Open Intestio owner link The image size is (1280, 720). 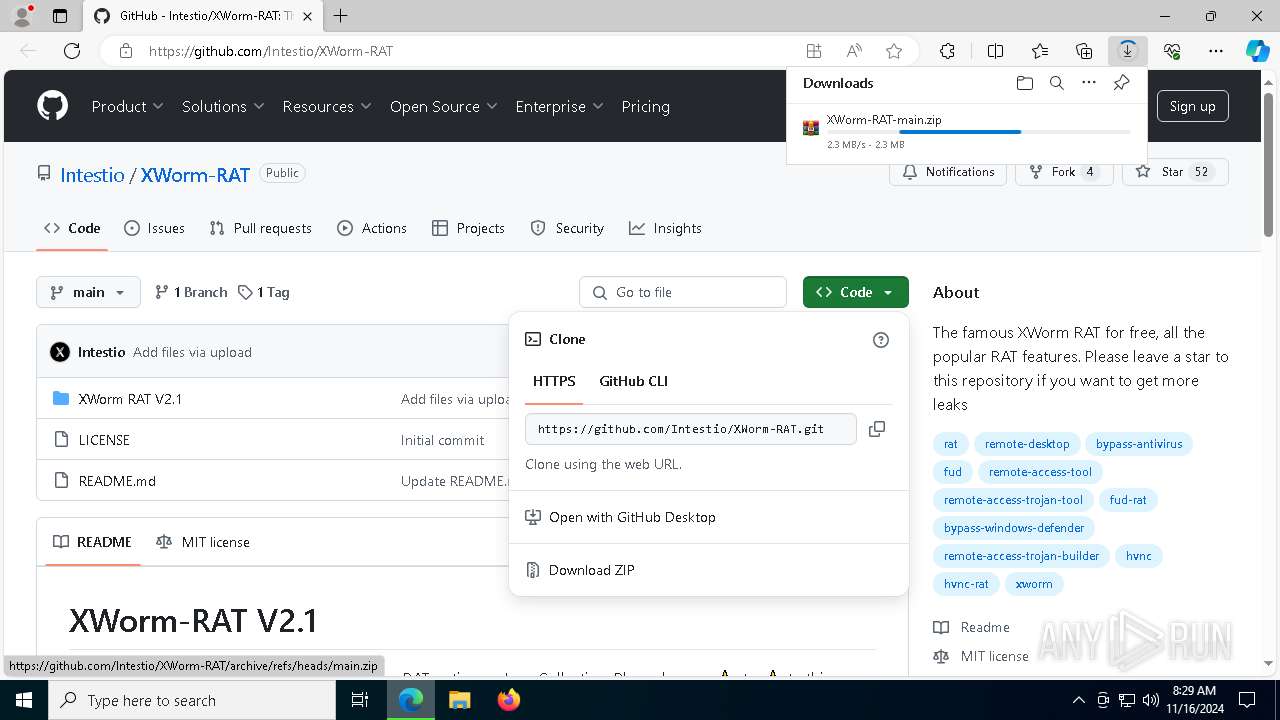(x=92, y=175)
